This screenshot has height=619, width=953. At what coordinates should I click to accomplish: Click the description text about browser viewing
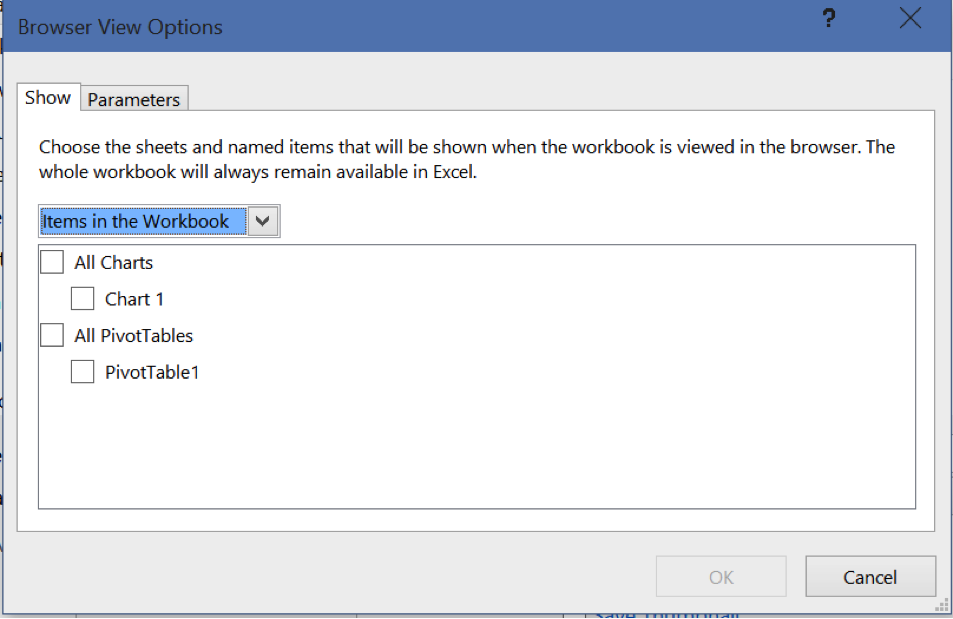[466, 159]
